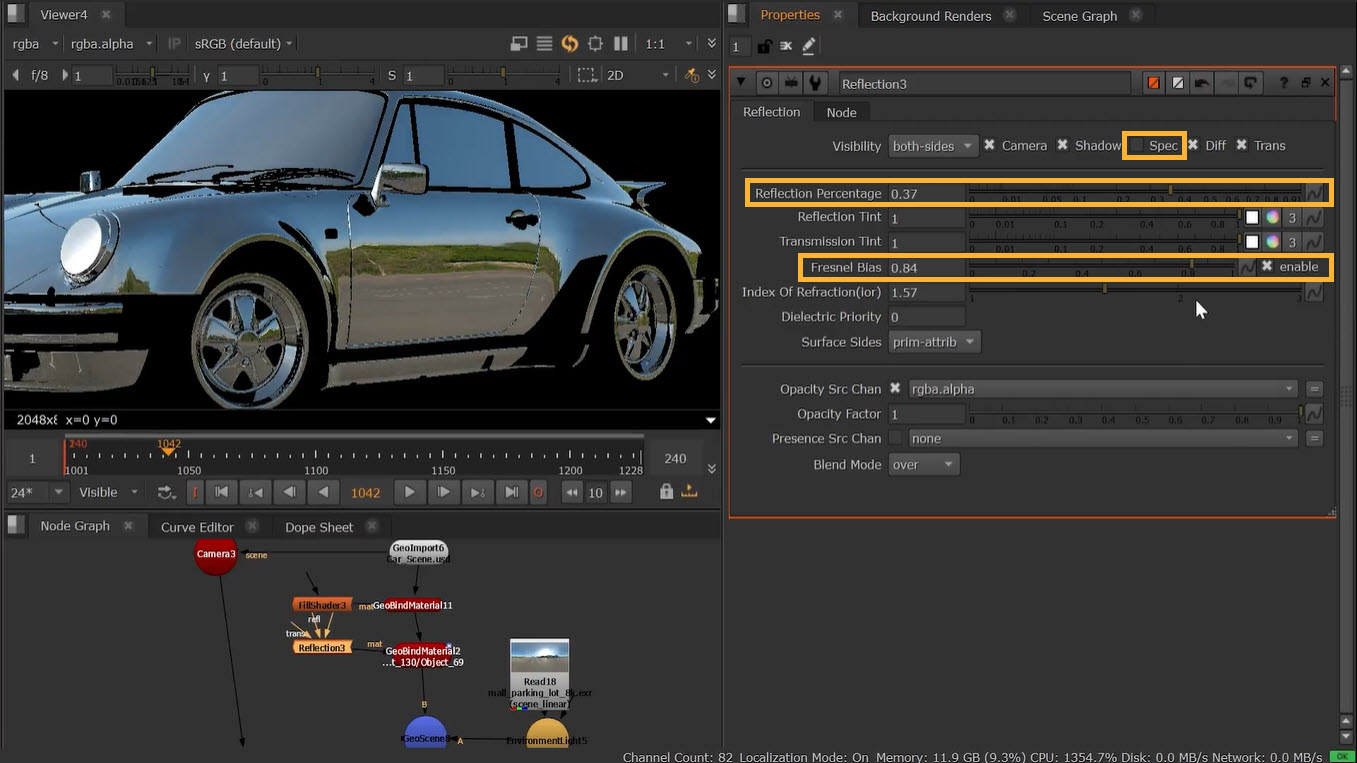Screen dimensions: 1357x763
Task: Switch to the Scene Graph tab
Action: tap(1079, 16)
